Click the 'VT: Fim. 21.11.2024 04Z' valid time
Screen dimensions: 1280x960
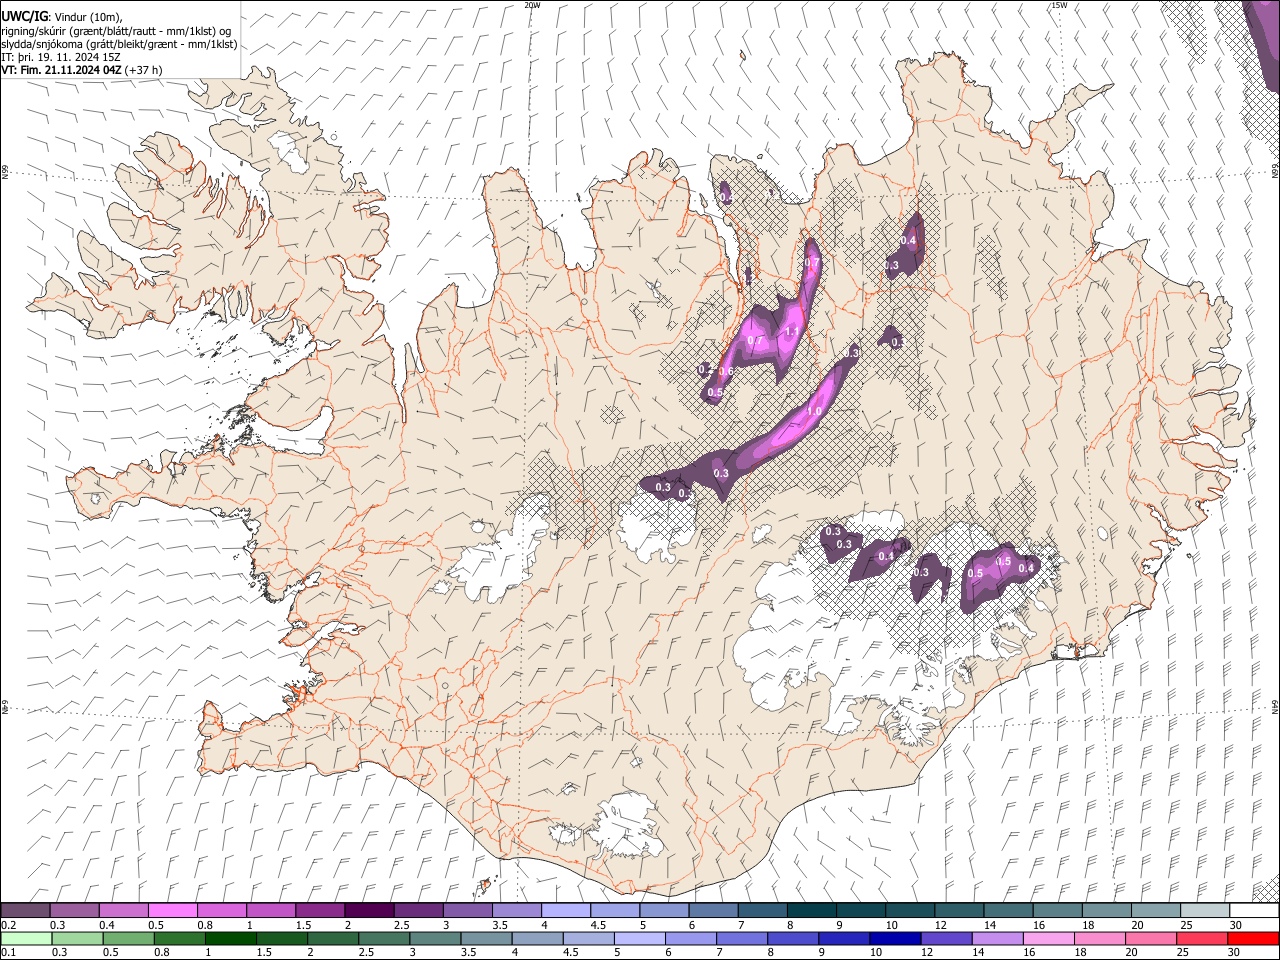[62, 70]
